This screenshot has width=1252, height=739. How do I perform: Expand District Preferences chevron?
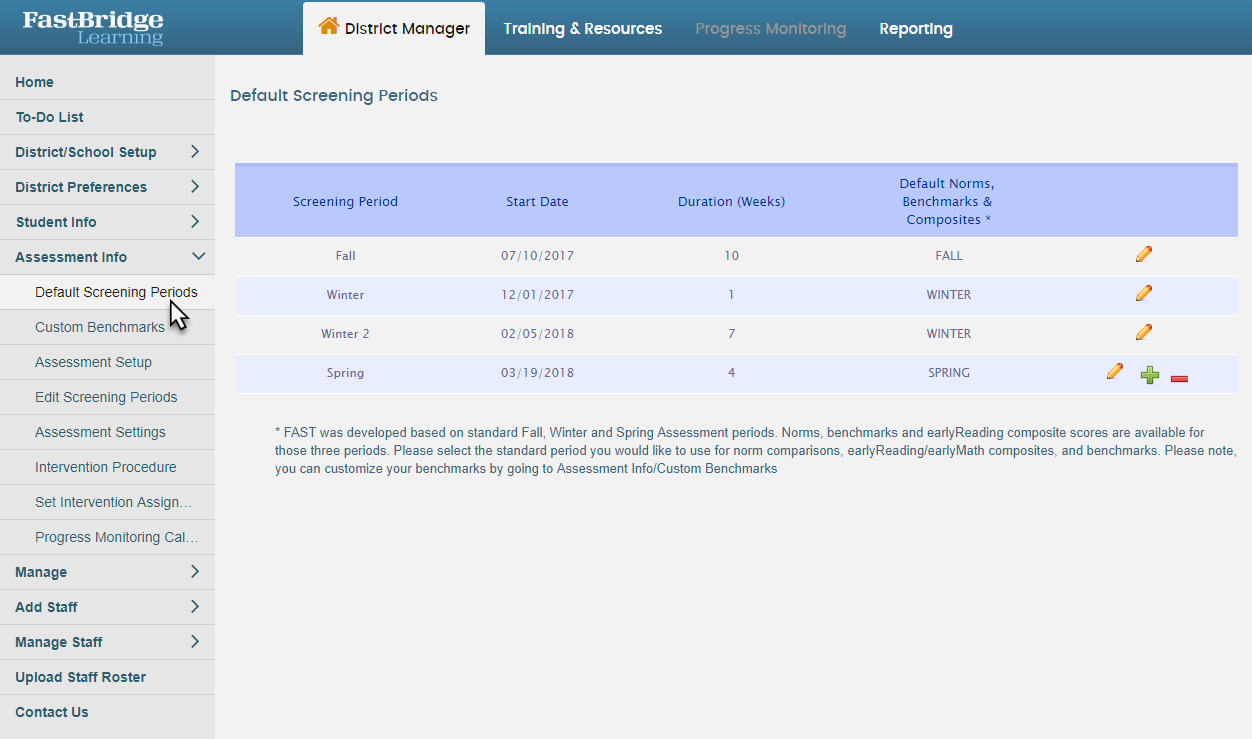(x=195, y=187)
